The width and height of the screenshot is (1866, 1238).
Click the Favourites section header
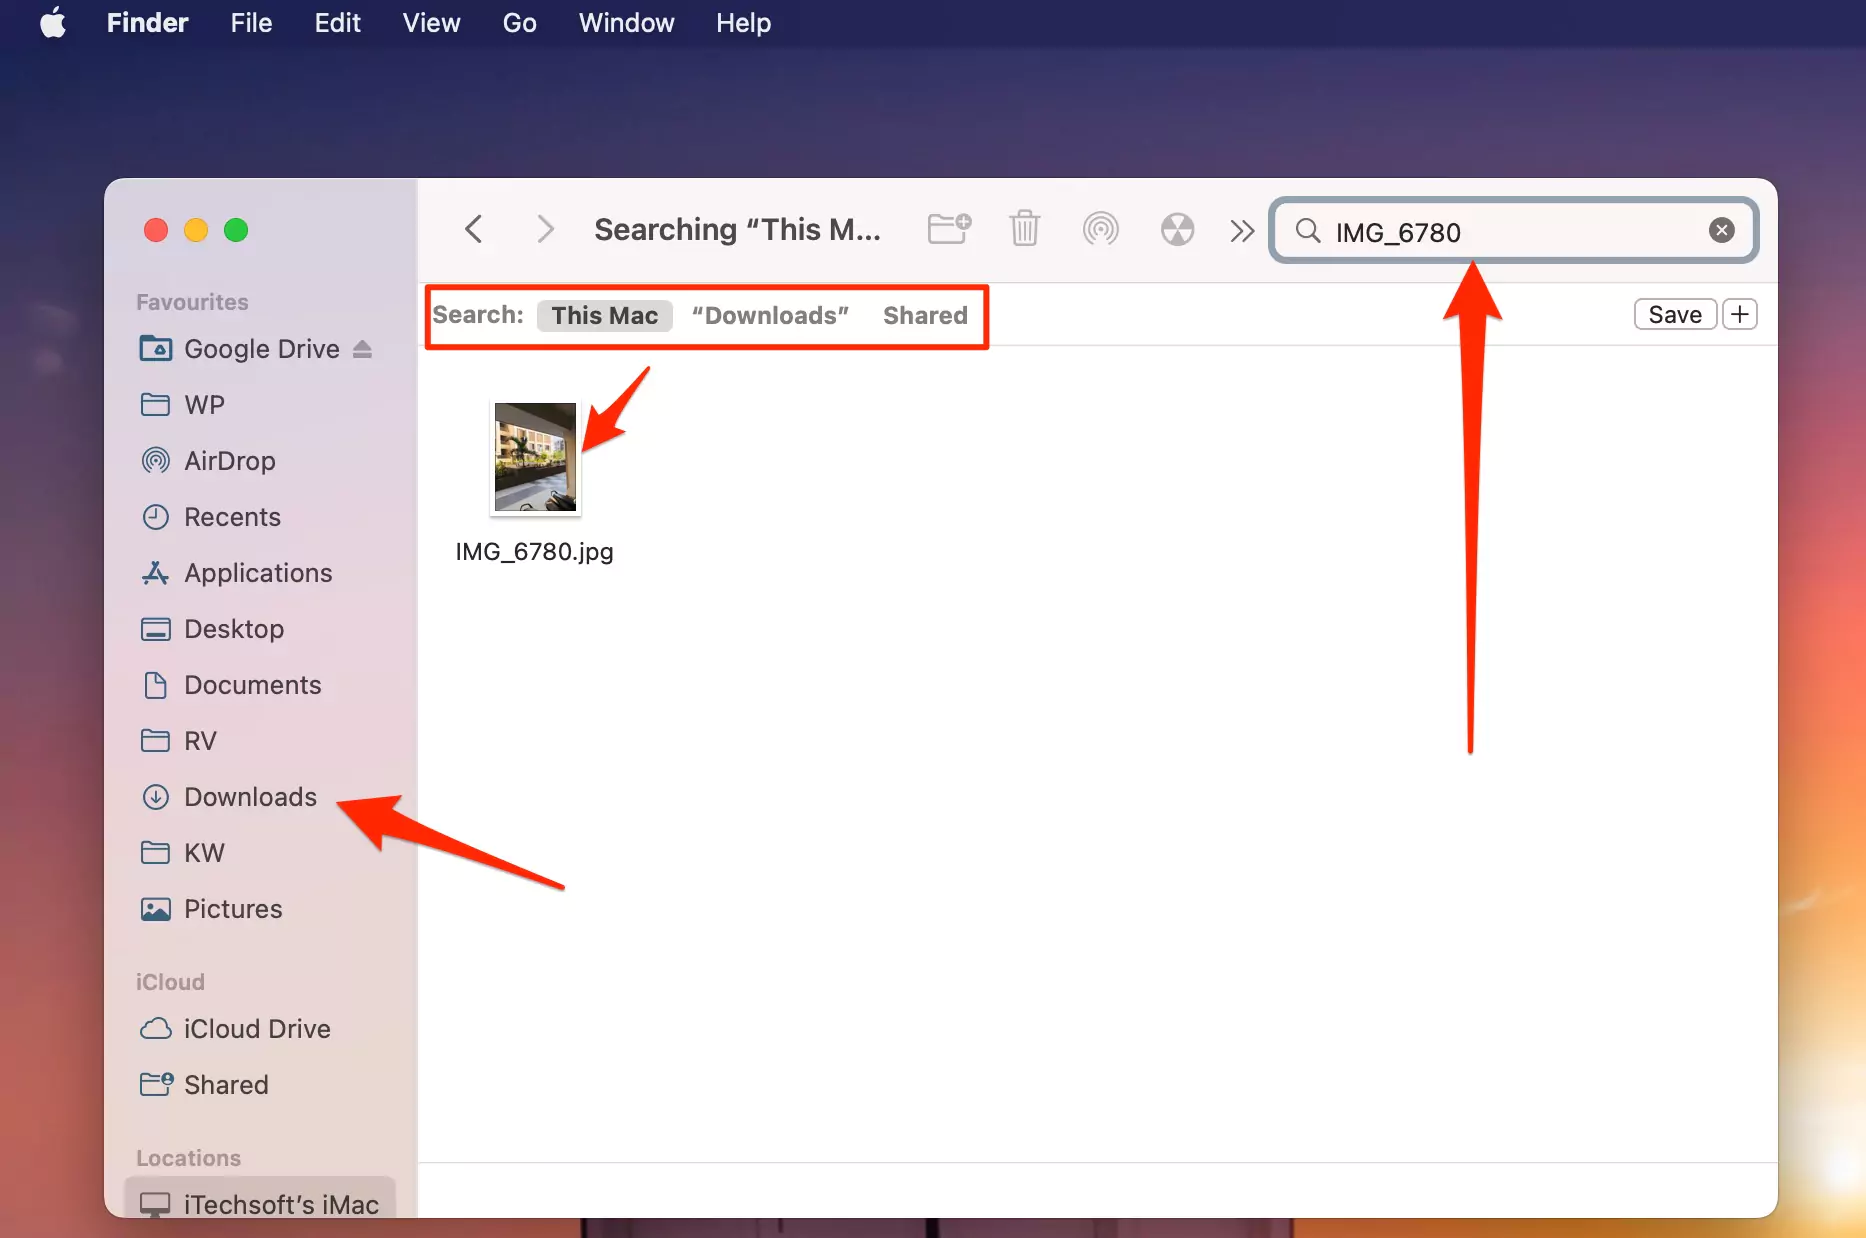pos(192,302)
